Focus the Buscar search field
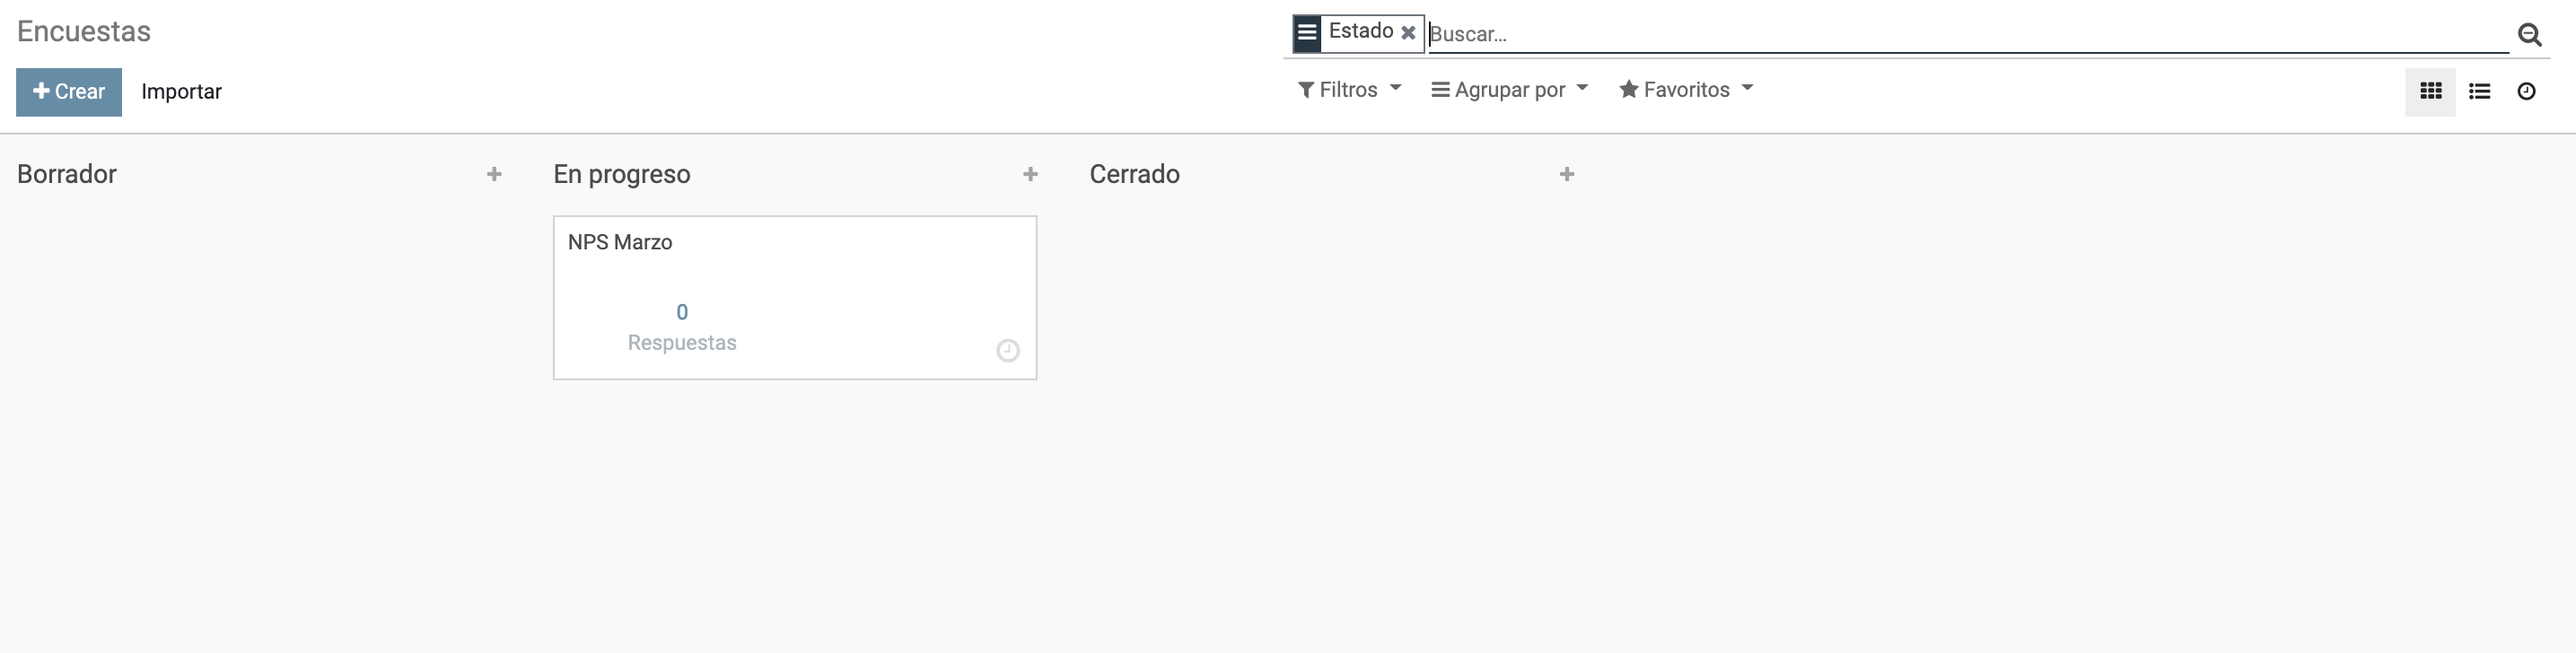Image resolution: width=2576 pixels, height=653 pixels. 1968,34
